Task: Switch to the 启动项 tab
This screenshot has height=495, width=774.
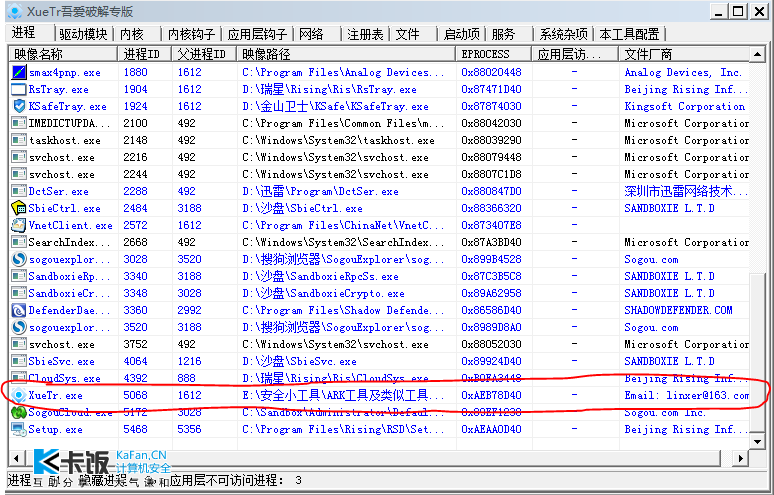Action: 462,34
